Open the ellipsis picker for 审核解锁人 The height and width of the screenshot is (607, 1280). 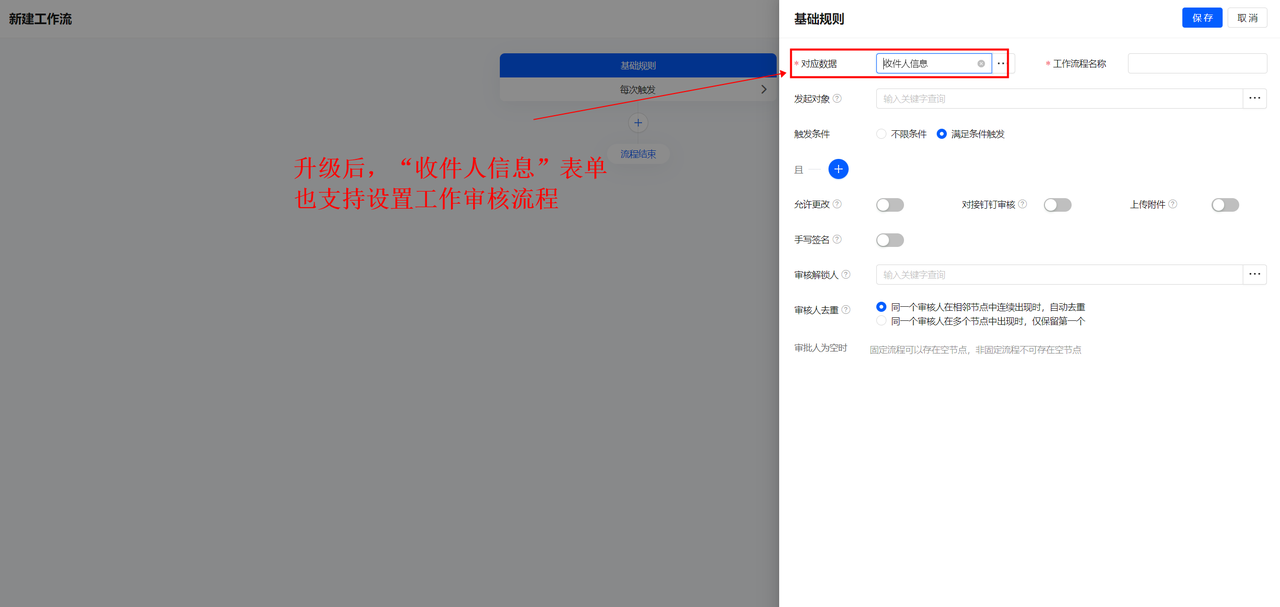point(1255,274)
